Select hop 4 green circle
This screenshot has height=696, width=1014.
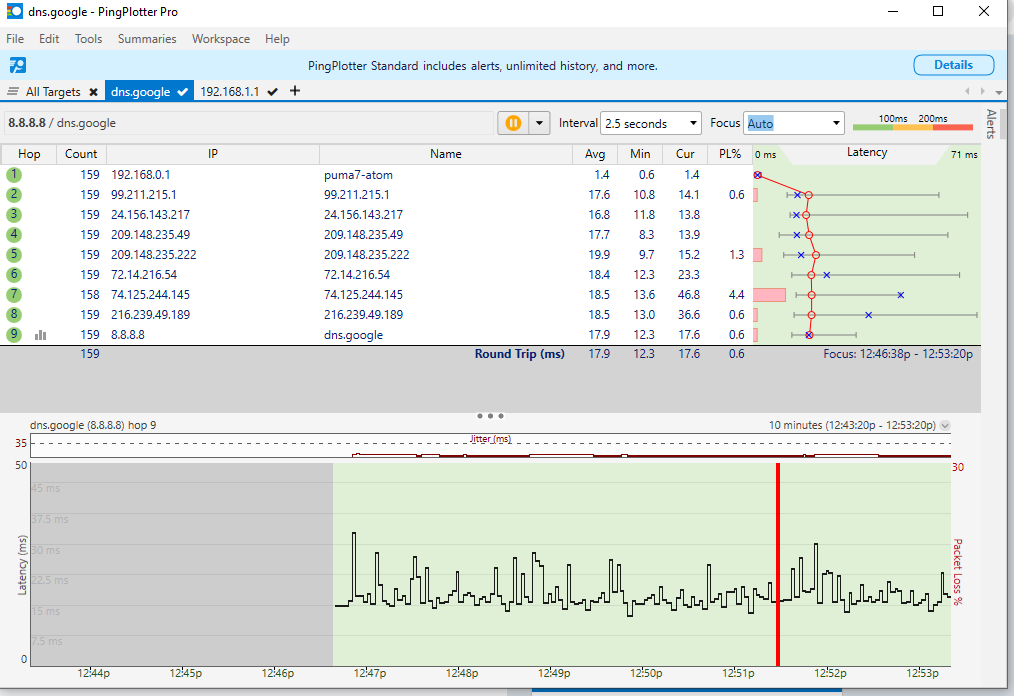coord(14,235)
